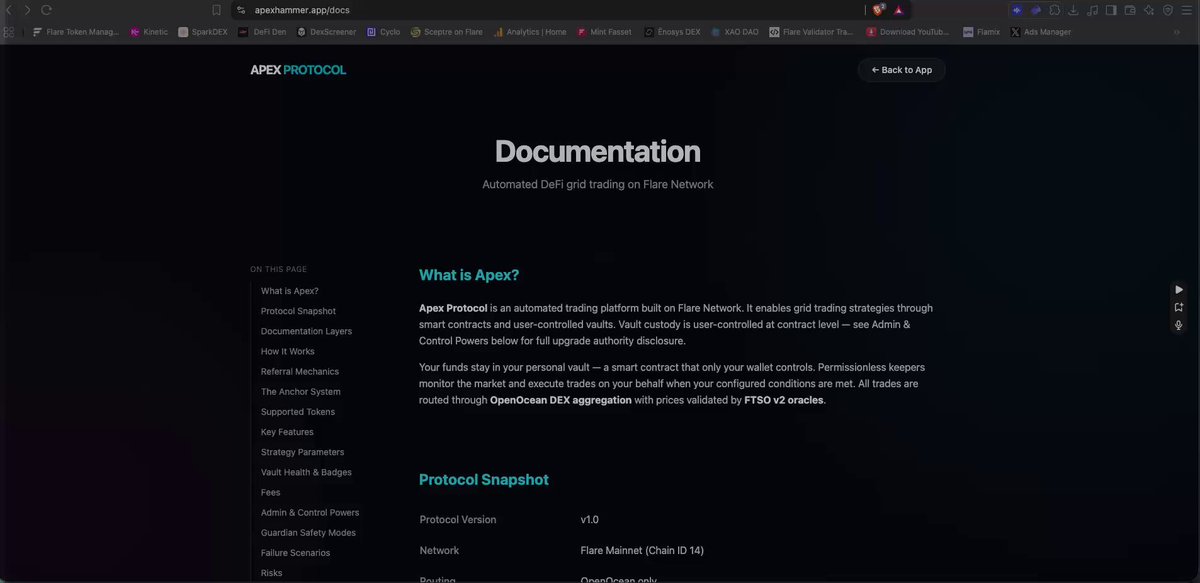Jump to Strategy Parameters section
This screenshot has width=1200, height=583.
coord(302,452)
